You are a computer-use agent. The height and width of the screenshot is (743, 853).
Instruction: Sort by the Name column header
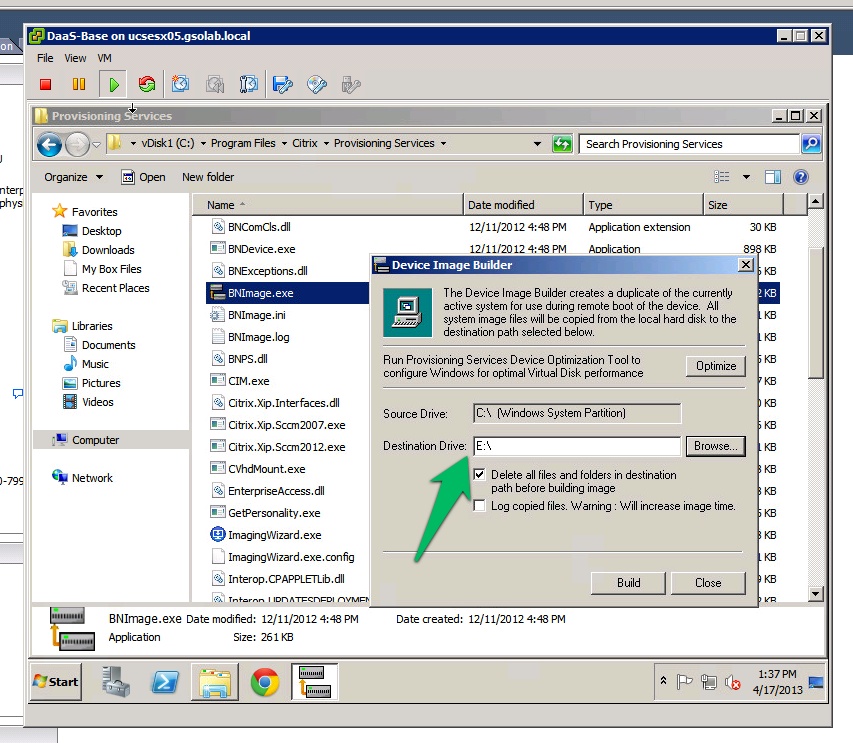(327, 205)
